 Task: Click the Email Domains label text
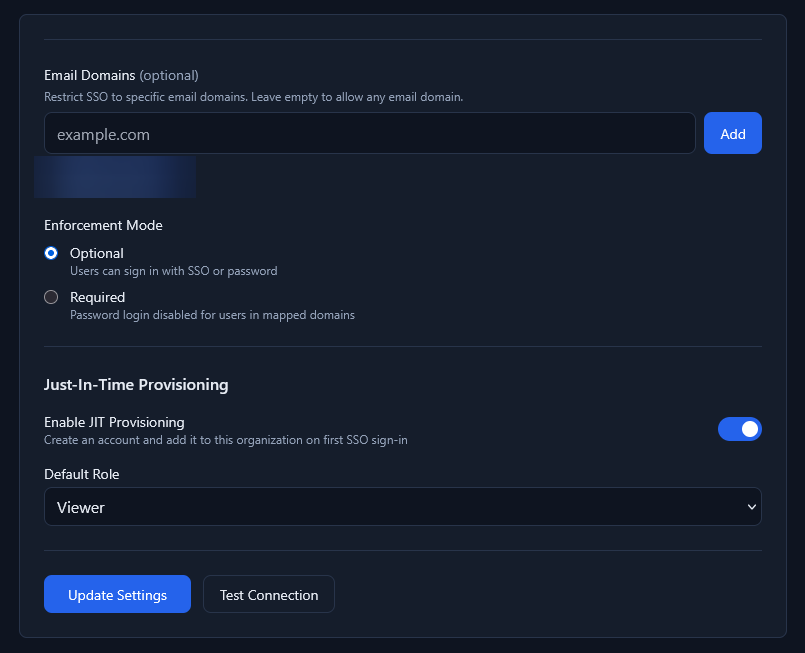[x=90, y=75]
